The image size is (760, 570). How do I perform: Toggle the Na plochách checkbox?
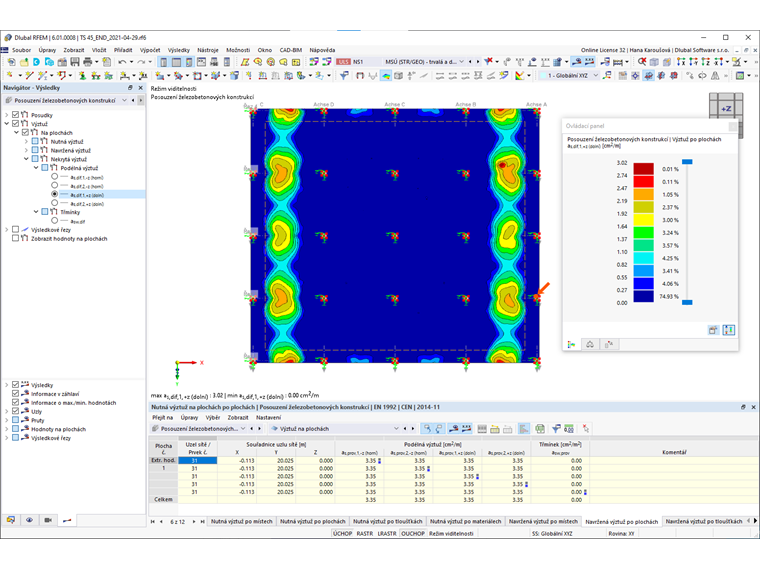click(25, 132)
